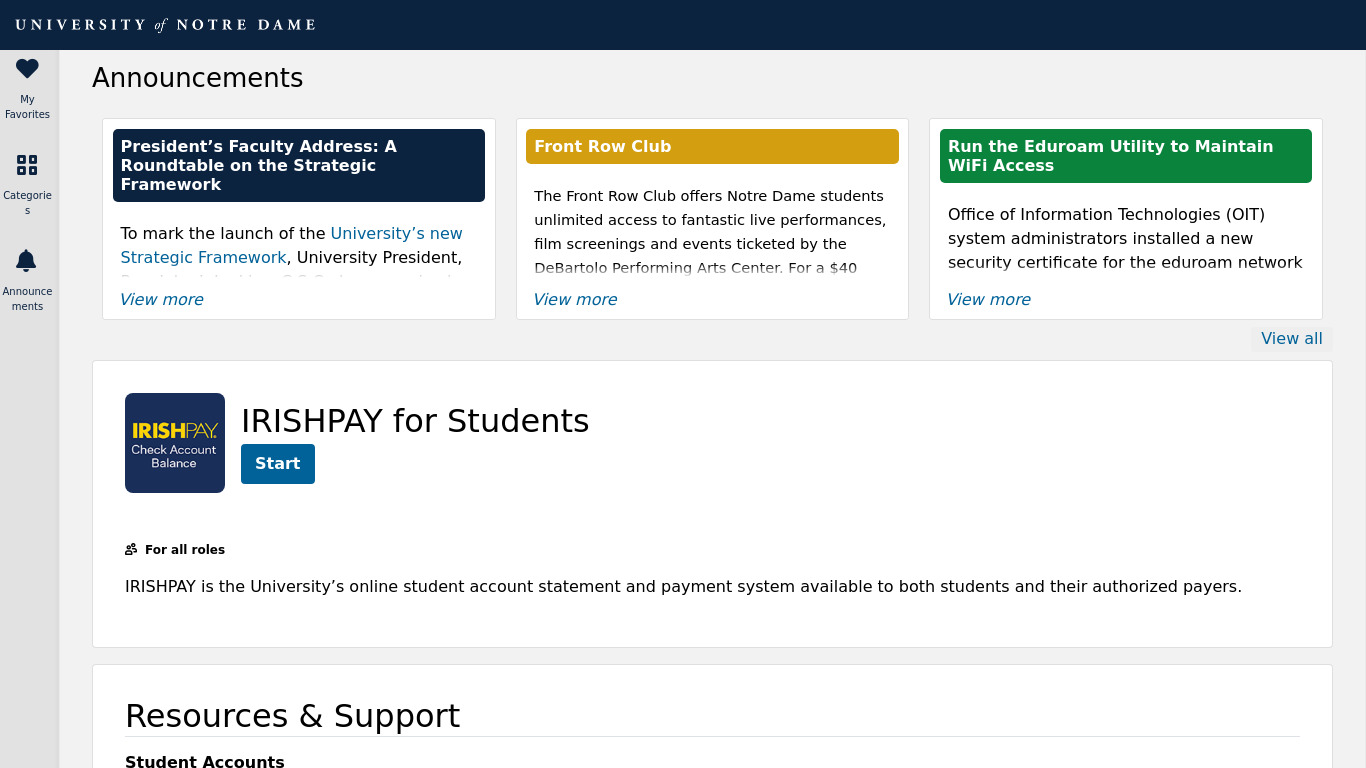Click View all announcements link

(1291, 339)
